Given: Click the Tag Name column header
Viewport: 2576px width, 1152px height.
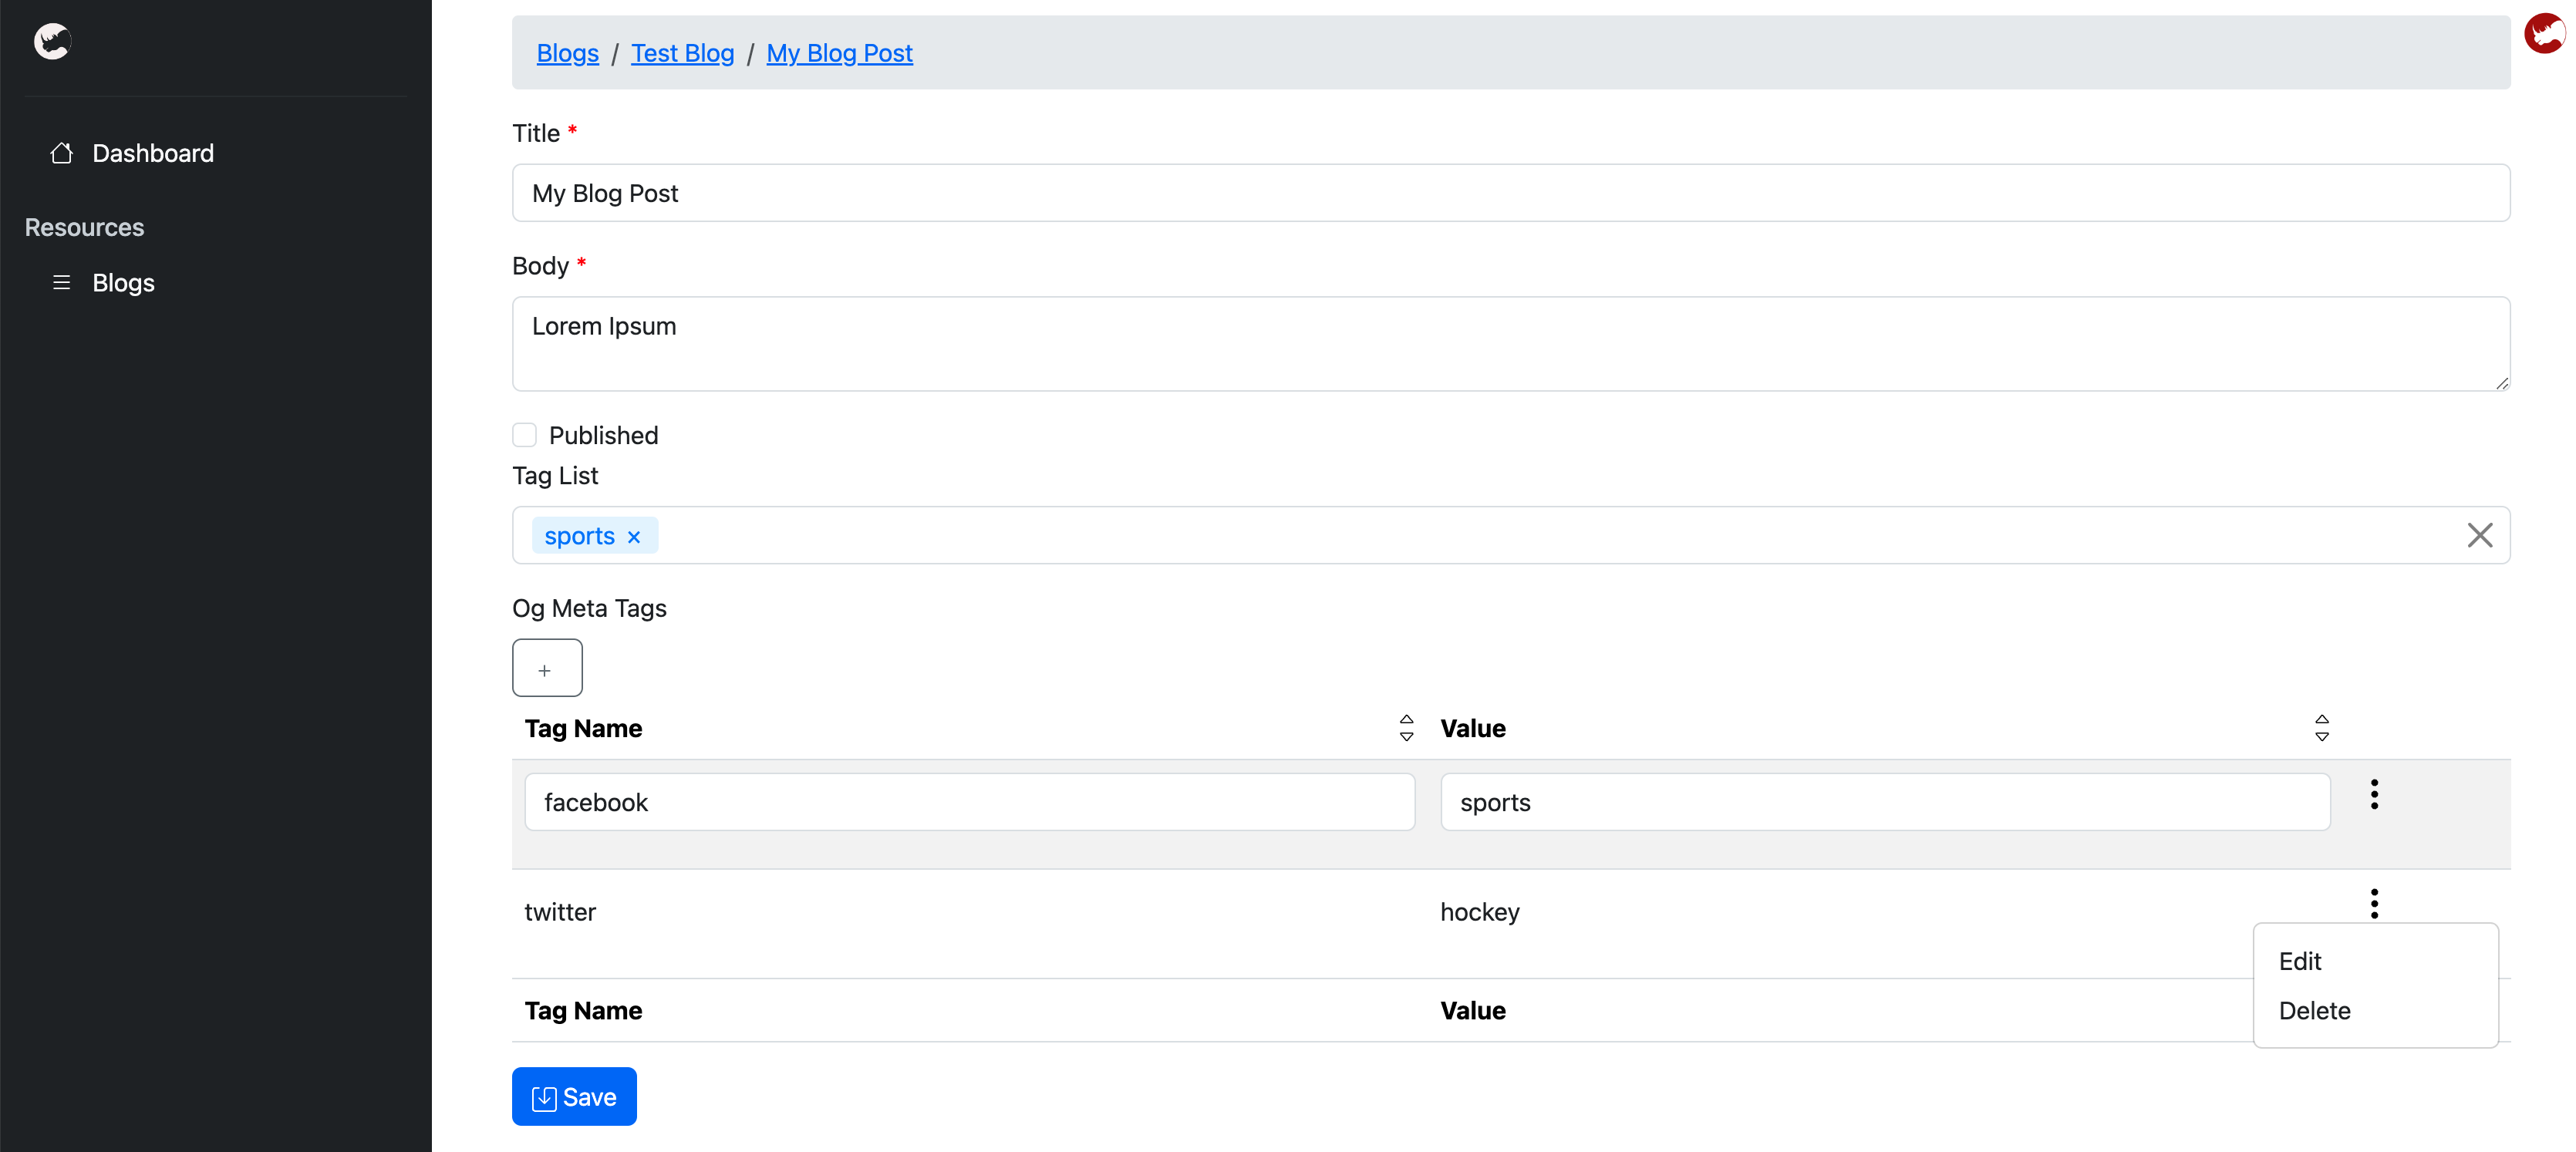Looking at the screenshot, I should pyautogui.click(x=583, y=728).
